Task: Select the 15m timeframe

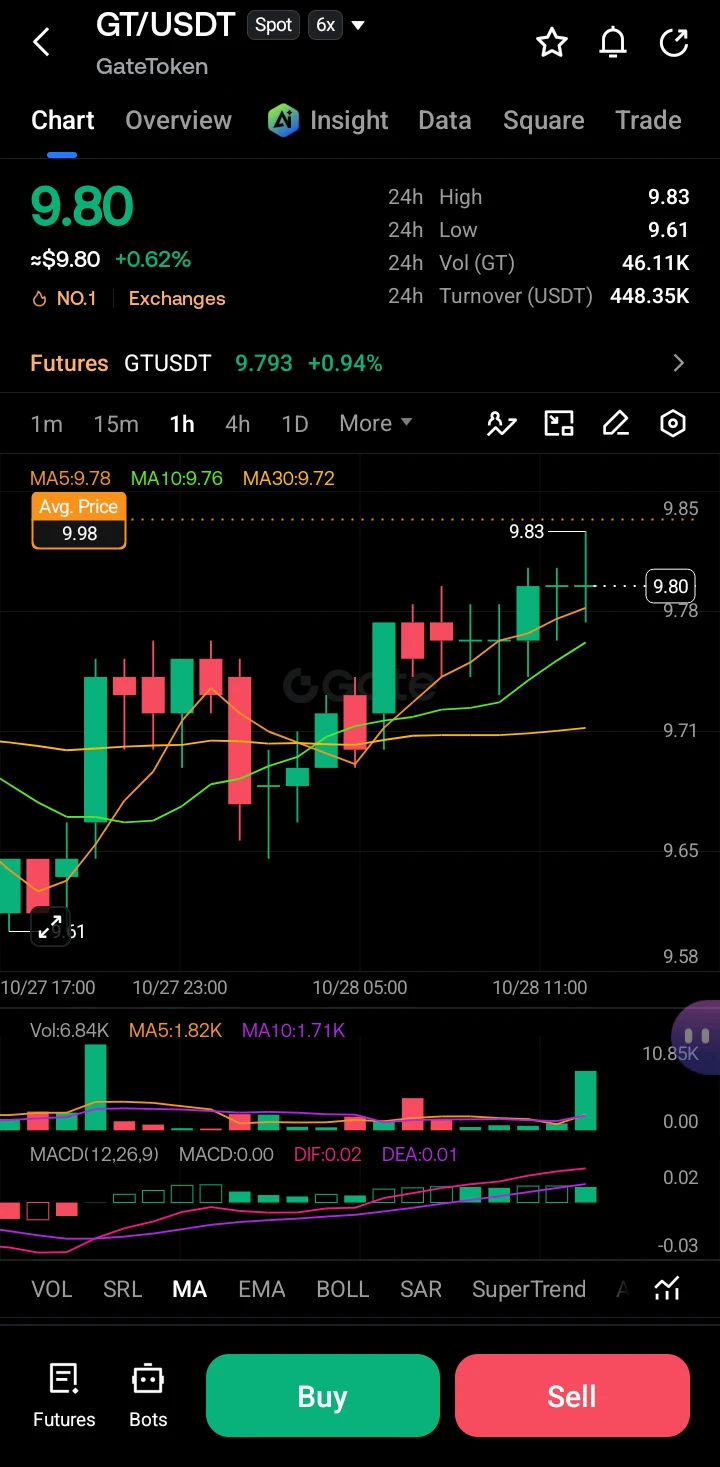Action: [116, 424]
